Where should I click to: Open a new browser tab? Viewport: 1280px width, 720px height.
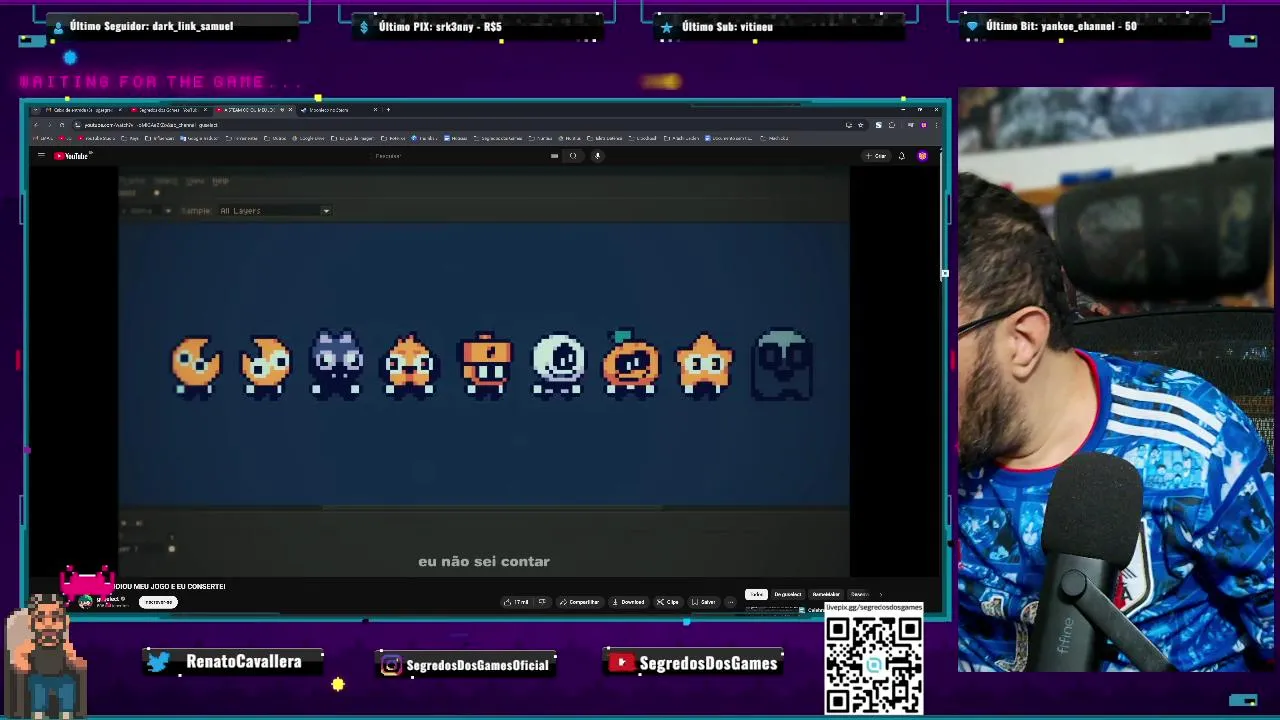pyautogui.click(x=388, y=110)
